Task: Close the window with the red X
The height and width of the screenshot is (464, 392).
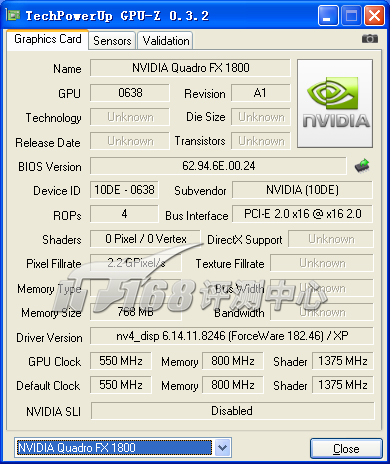Action: (374, 15)
